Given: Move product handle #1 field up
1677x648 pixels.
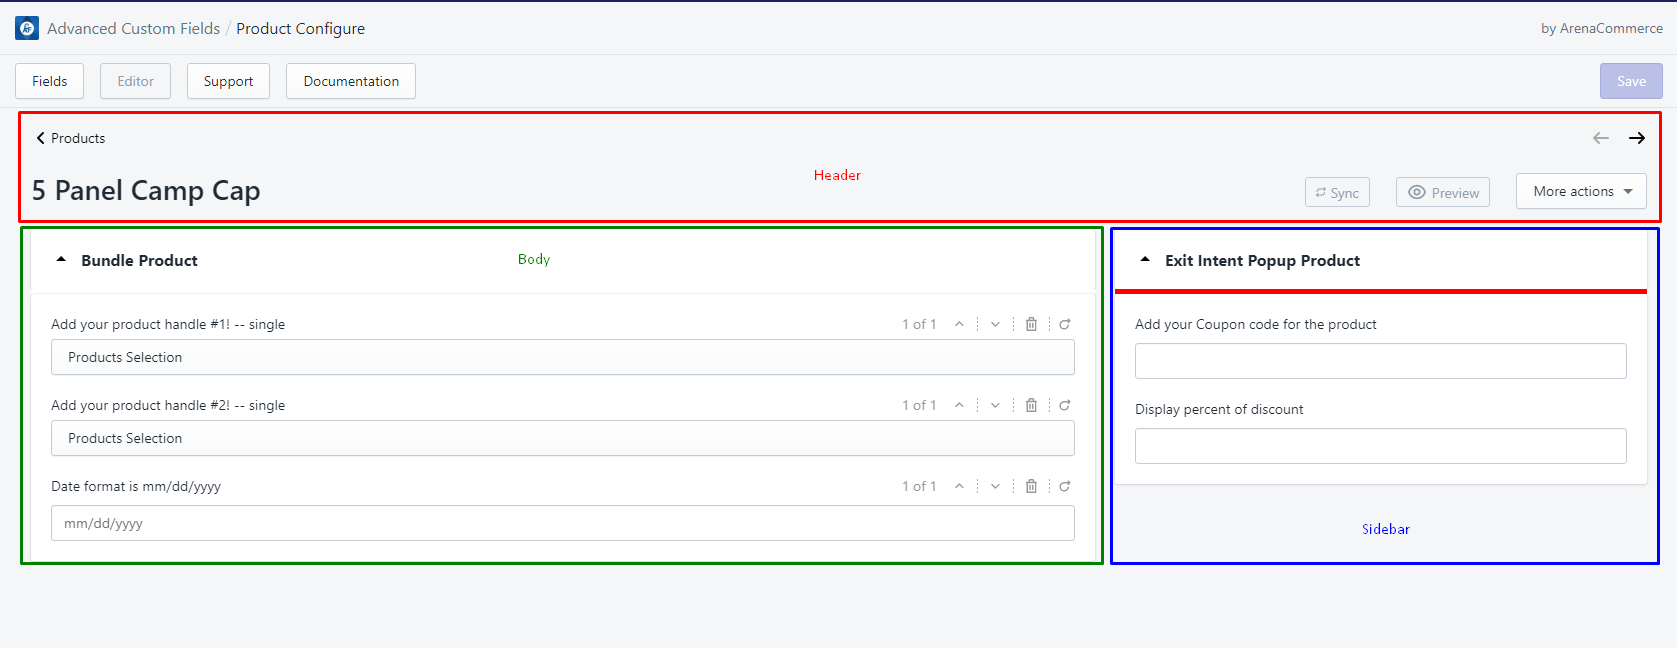Looking at the screenshot, I should tap(959, 324).
